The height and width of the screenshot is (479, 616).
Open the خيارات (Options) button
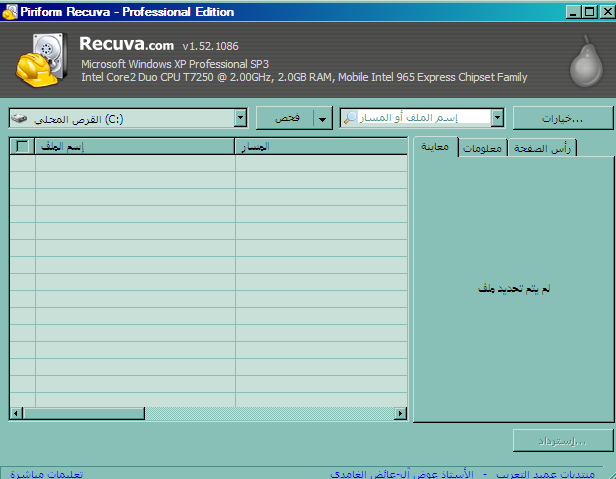tap(561, 118)
